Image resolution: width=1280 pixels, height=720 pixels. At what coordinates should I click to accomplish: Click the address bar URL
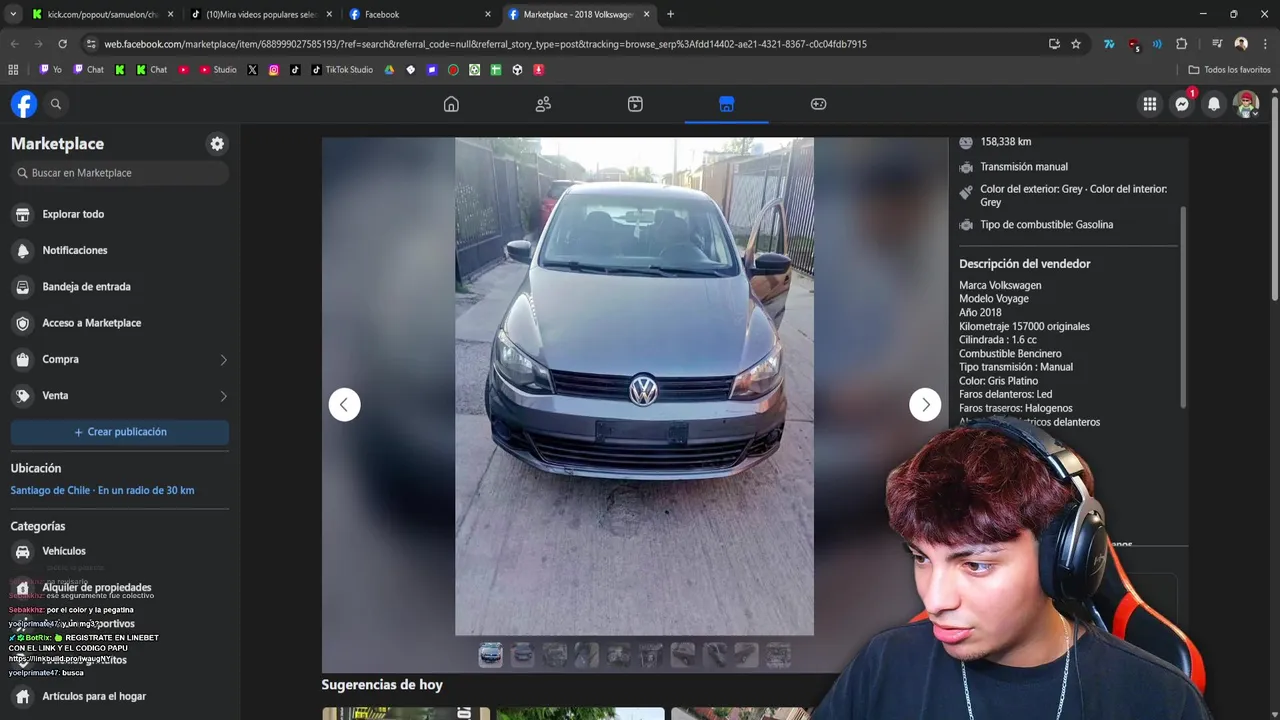point(485,44)
